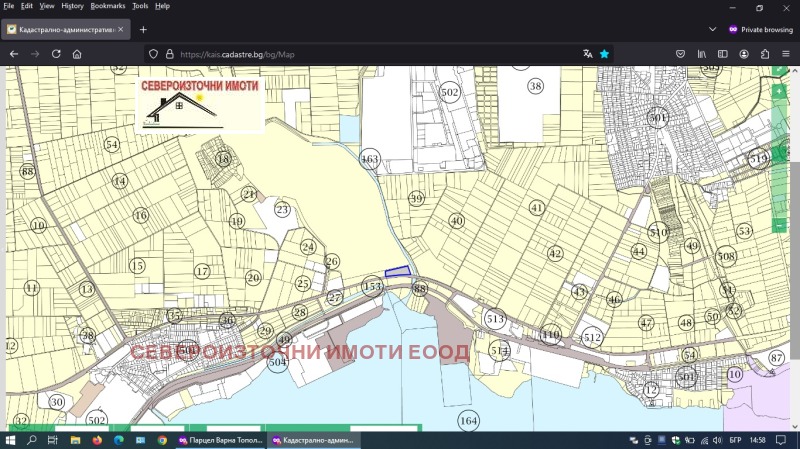Screen dimensions: 800x449
Task: Reload the cadastre map page
Action: (x=56, y=54)
